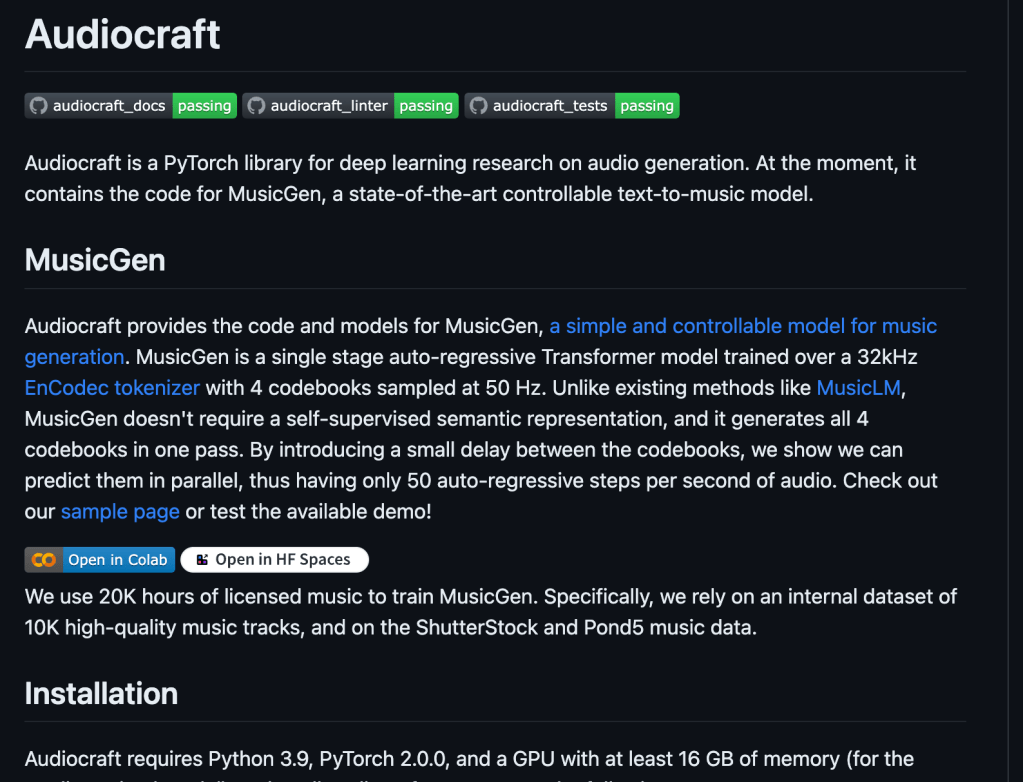This screenshot has width=1023, height=782.
Task: Click the Audiocraft main heading
Action: click(122, 35)
